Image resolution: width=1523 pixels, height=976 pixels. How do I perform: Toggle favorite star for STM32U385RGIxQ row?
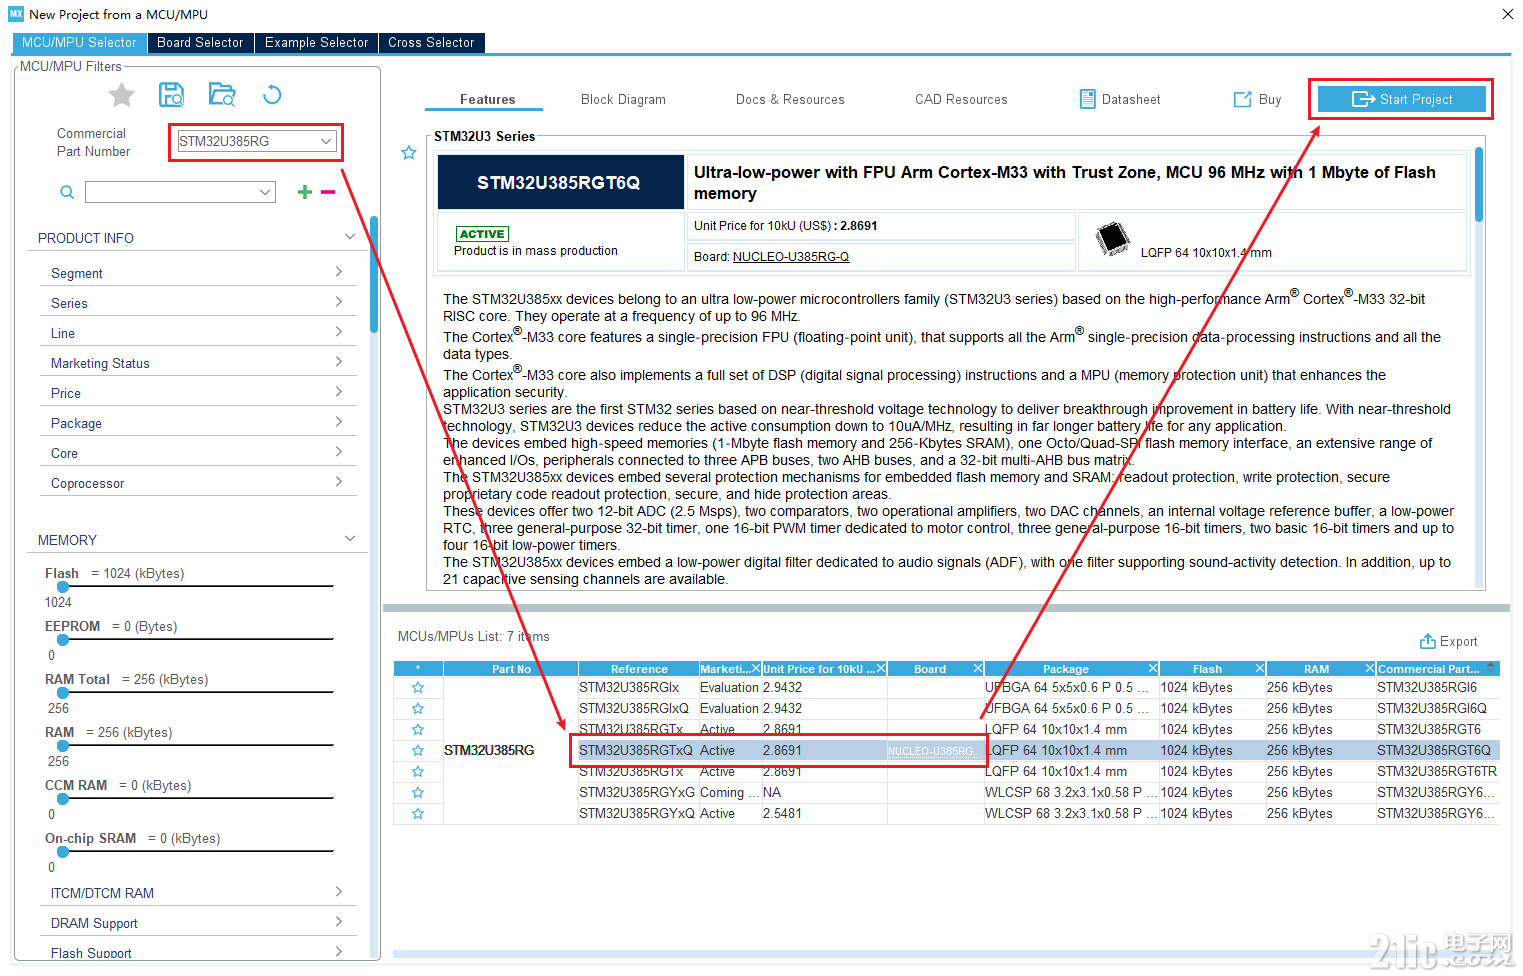click(418, 709)
